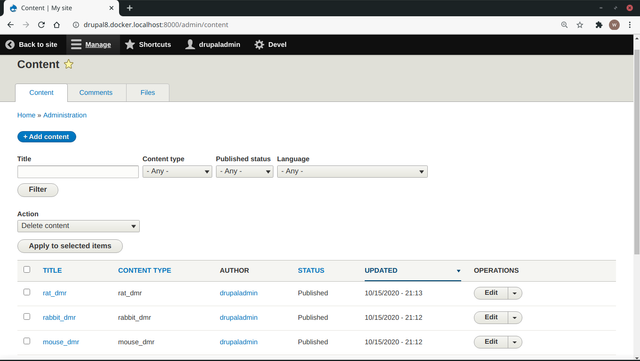Open the Language dropdown
This screenshot has width=640, height=361.
tap(352, 172)
